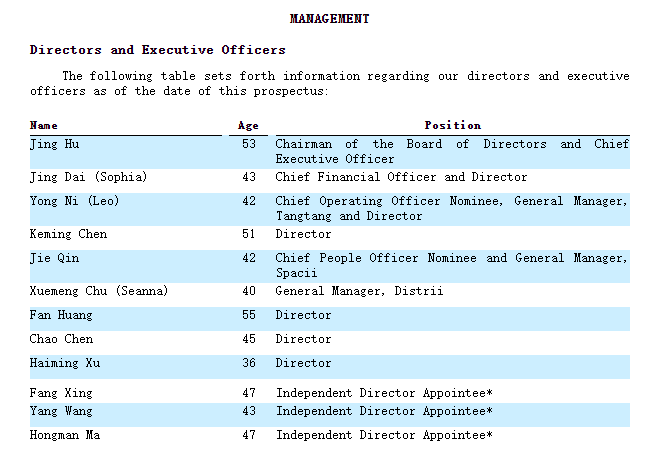The image size is (658, 452).
Task: Click Director in Keming Chen's row
Action: 303,234
